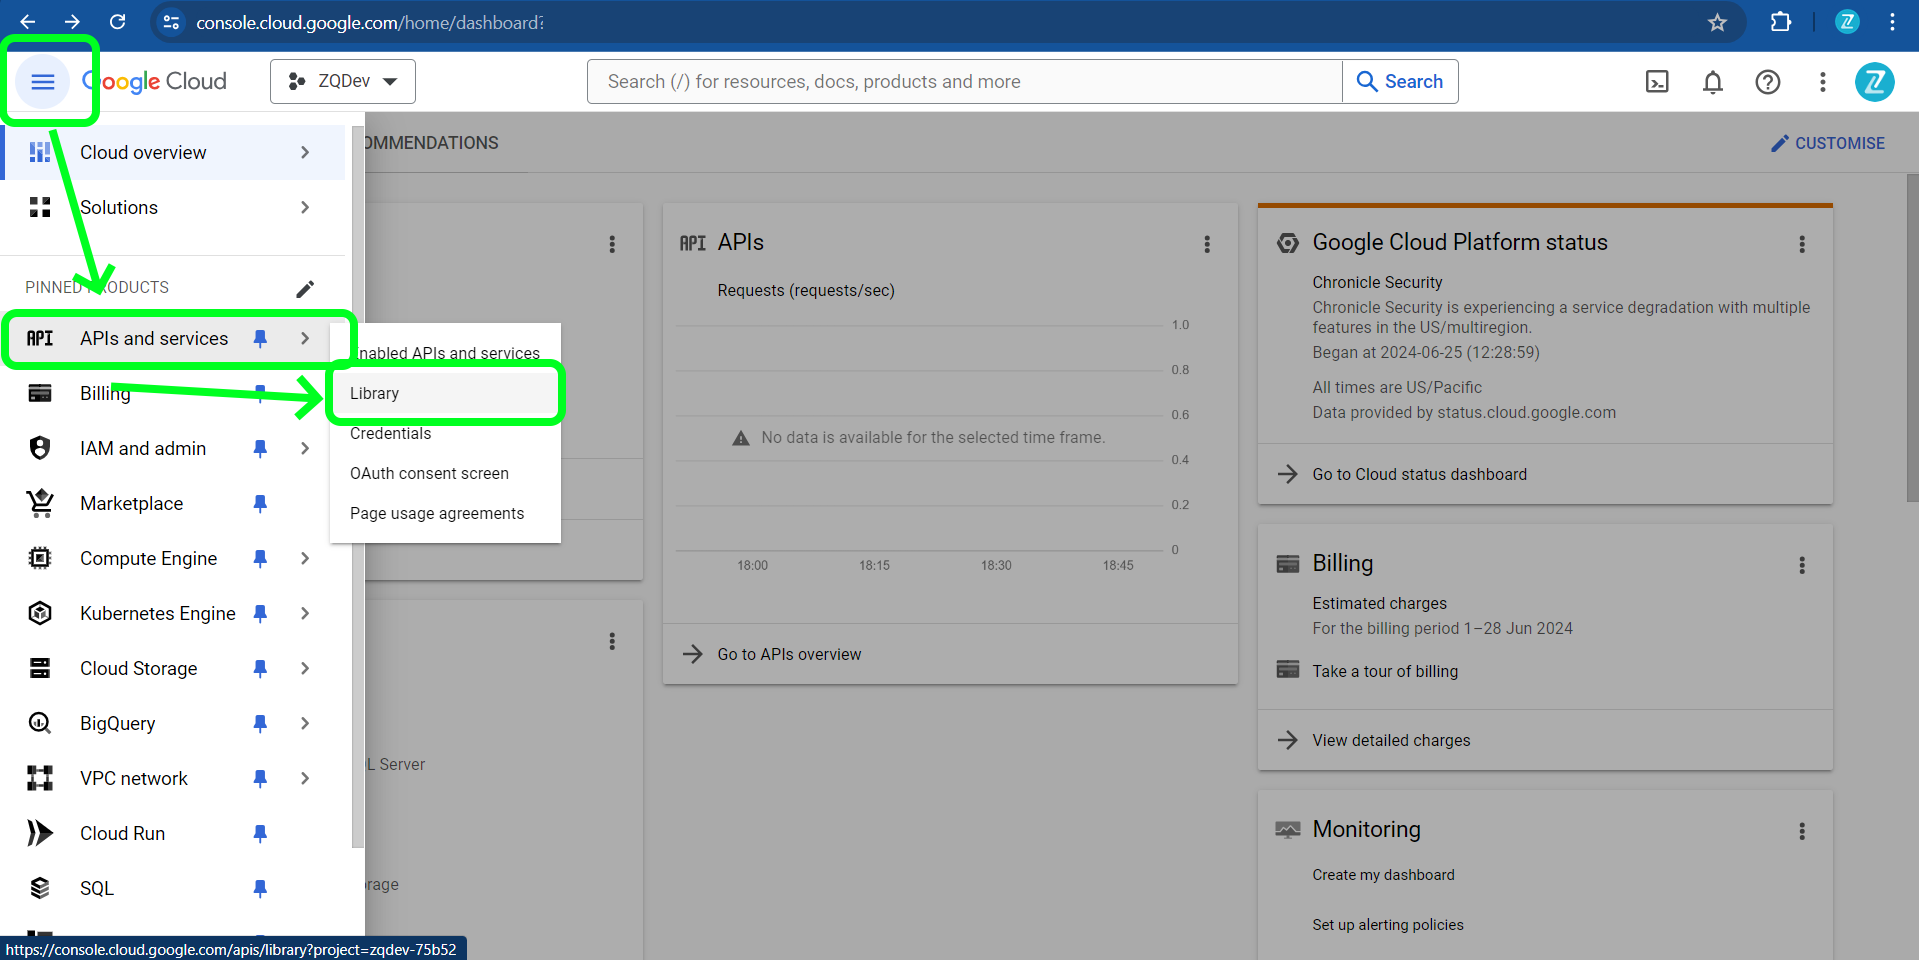The width and height of the screenshot is (1919, 960).
Task: Edit pinned products with pencil icon
Action: [x=305, y=289]
